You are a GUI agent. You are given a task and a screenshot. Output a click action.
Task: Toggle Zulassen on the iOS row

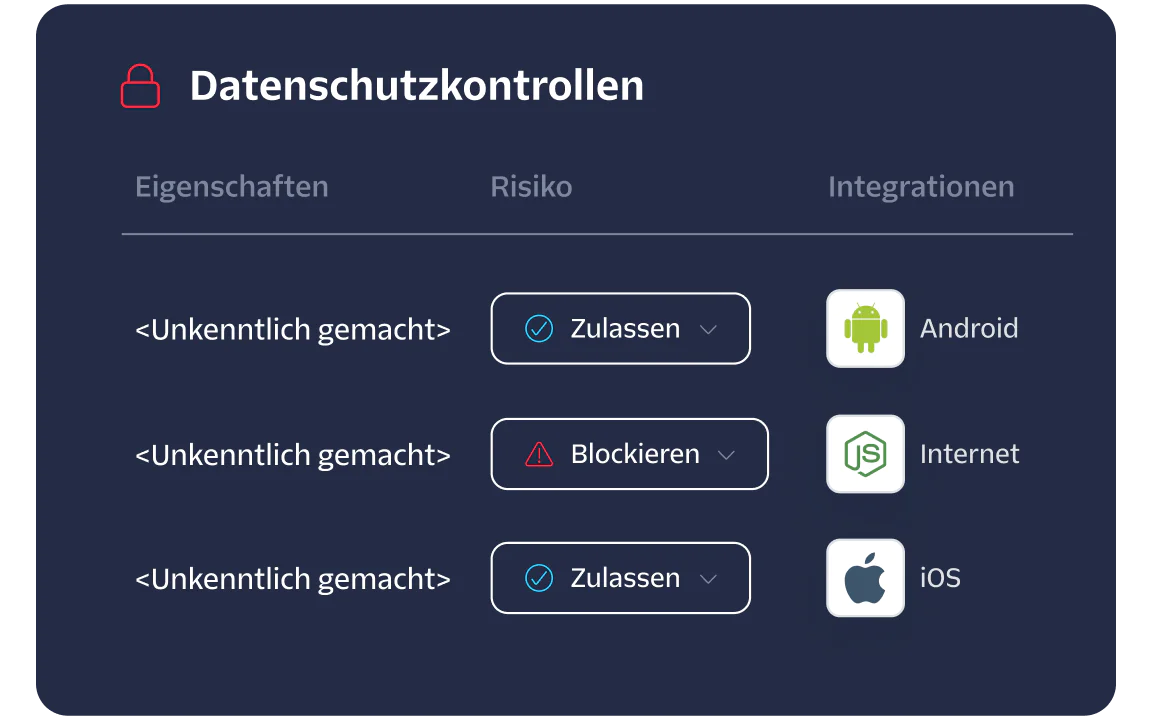click(620, 577)
